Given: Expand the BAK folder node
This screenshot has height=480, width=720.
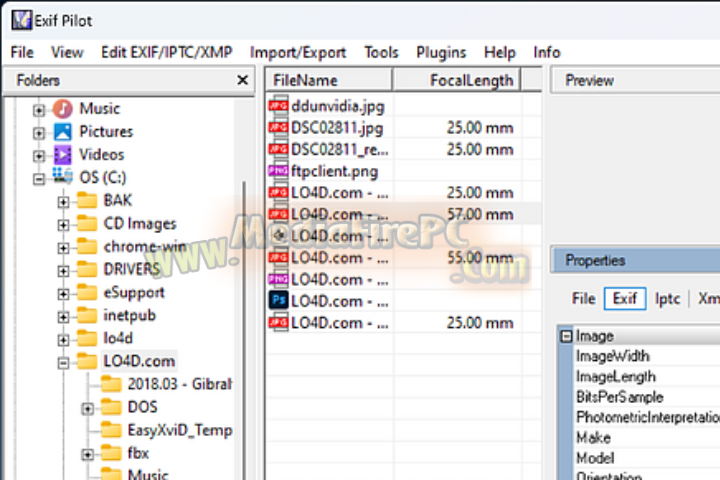Looking at the screenshot, I should click(63, 202).
